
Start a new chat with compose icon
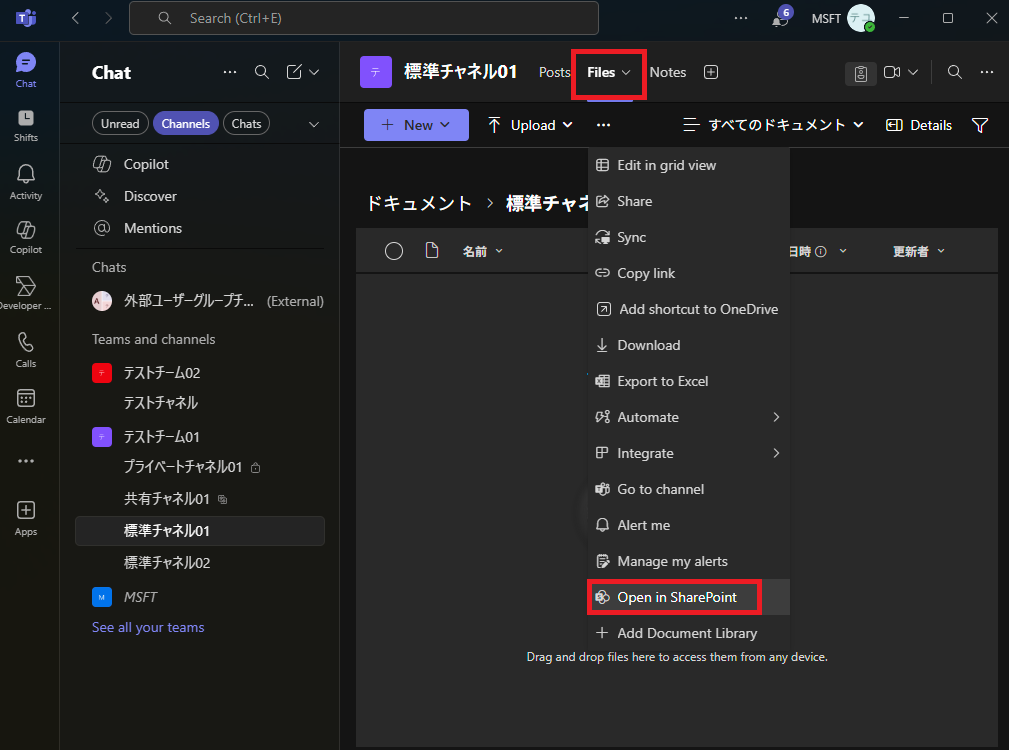pyautogui.click(x=294, y=72)
